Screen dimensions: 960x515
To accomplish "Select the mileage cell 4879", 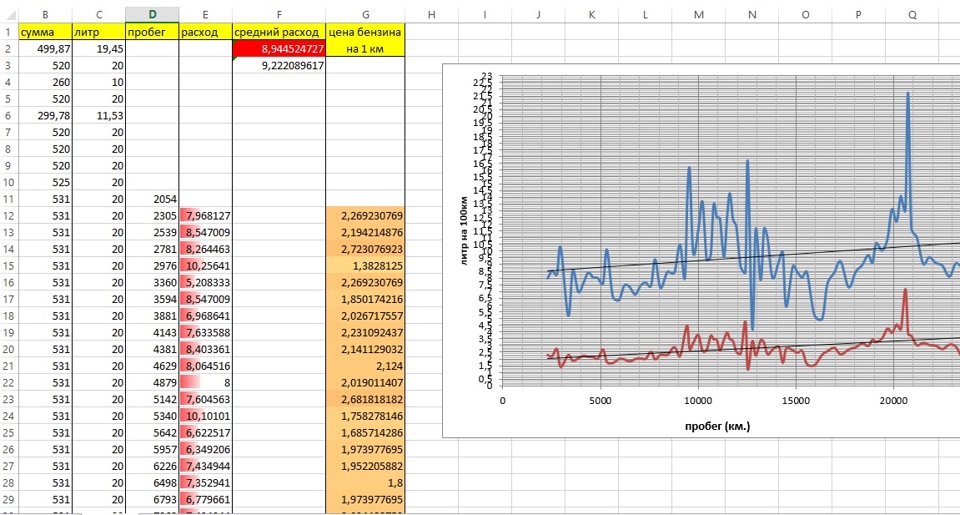I will [x=152, y=383].
